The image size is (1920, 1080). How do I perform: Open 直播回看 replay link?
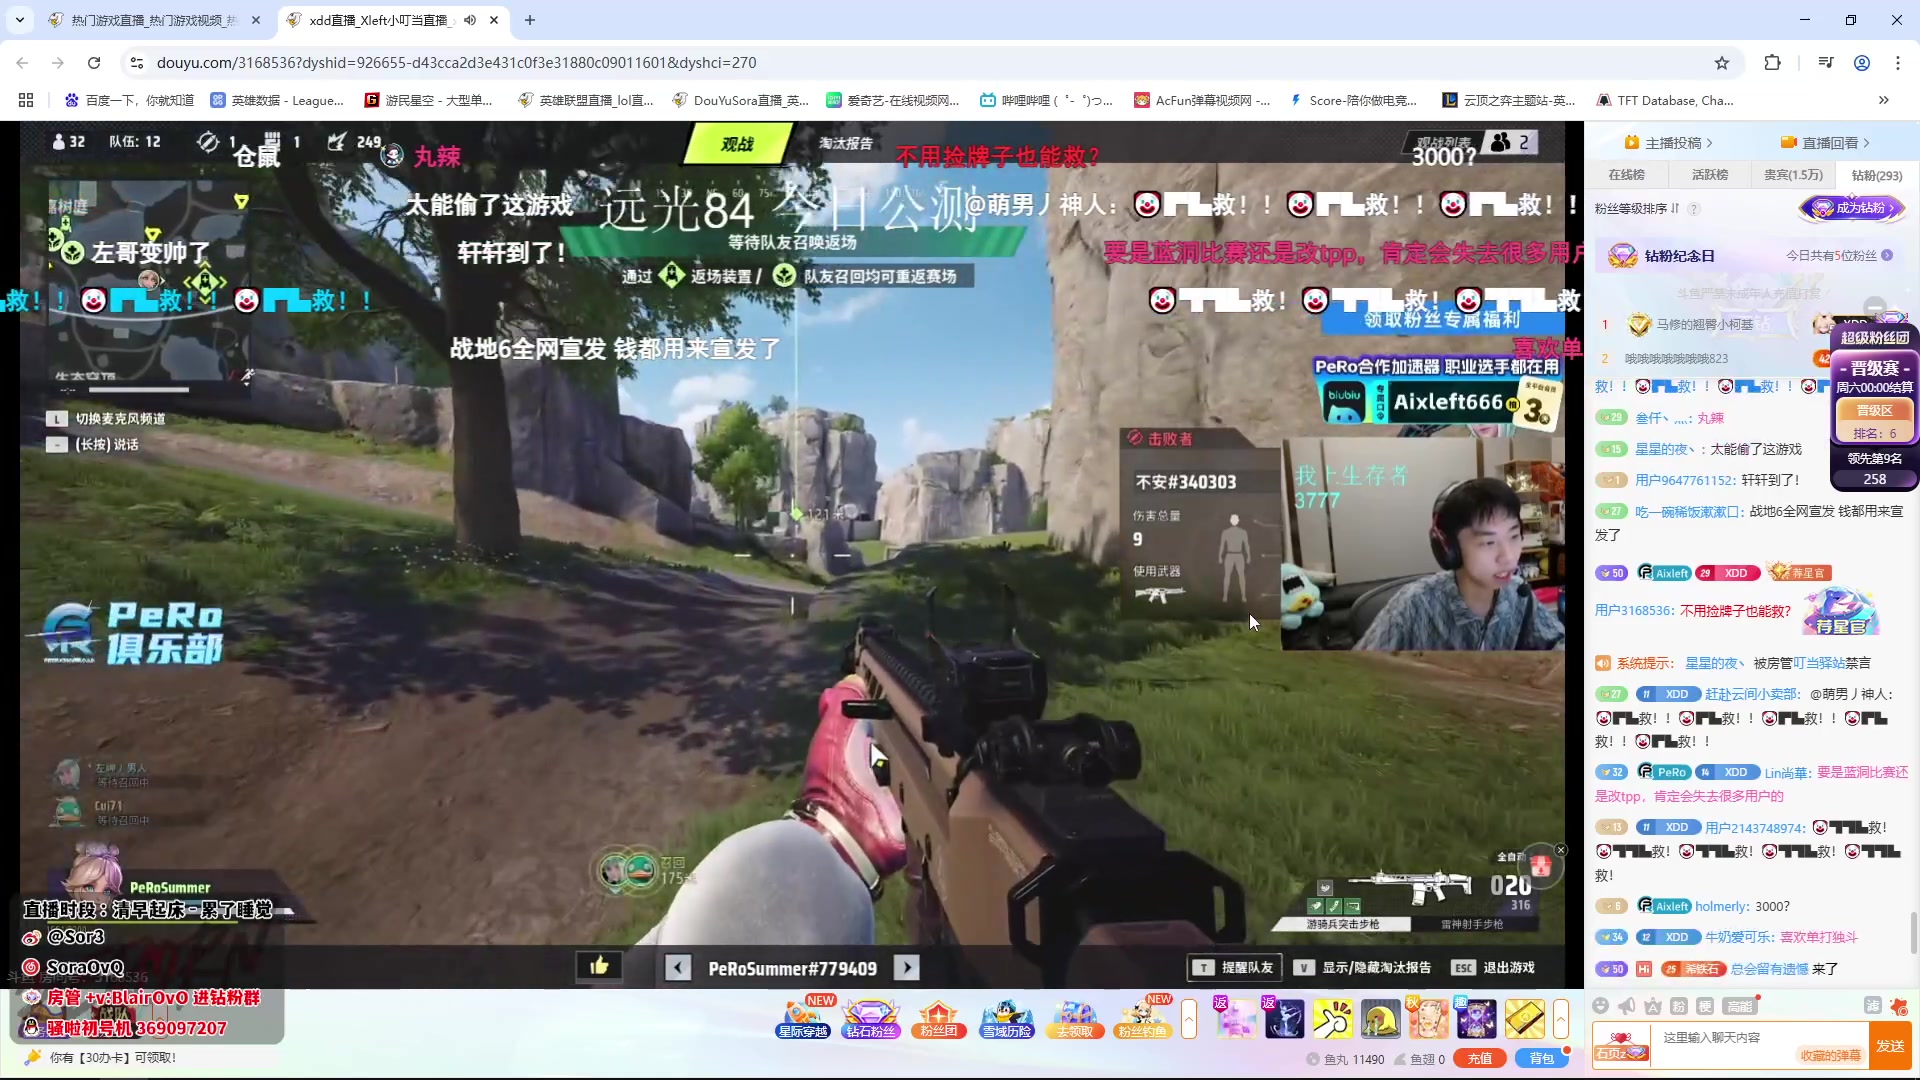pos(1825,143)
